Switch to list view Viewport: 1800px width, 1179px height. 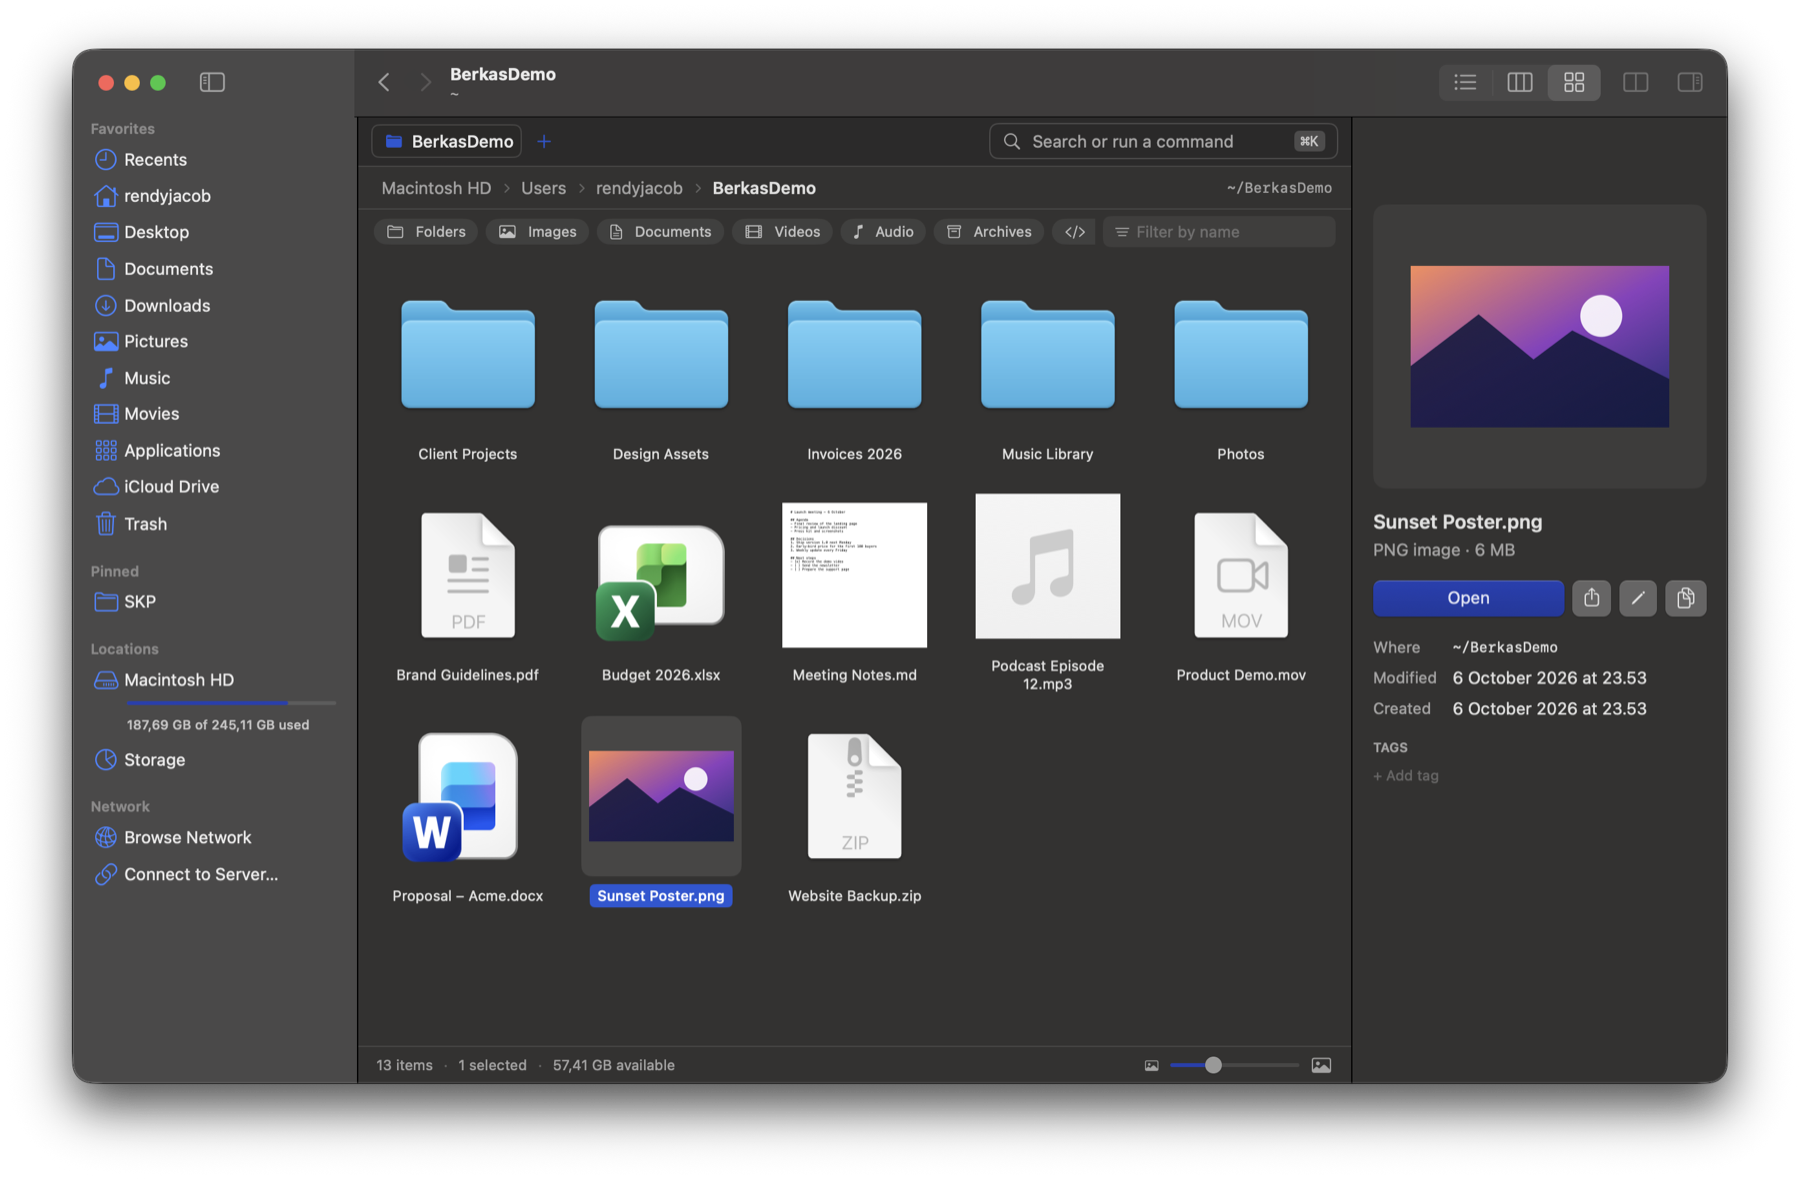point(1465,82)
